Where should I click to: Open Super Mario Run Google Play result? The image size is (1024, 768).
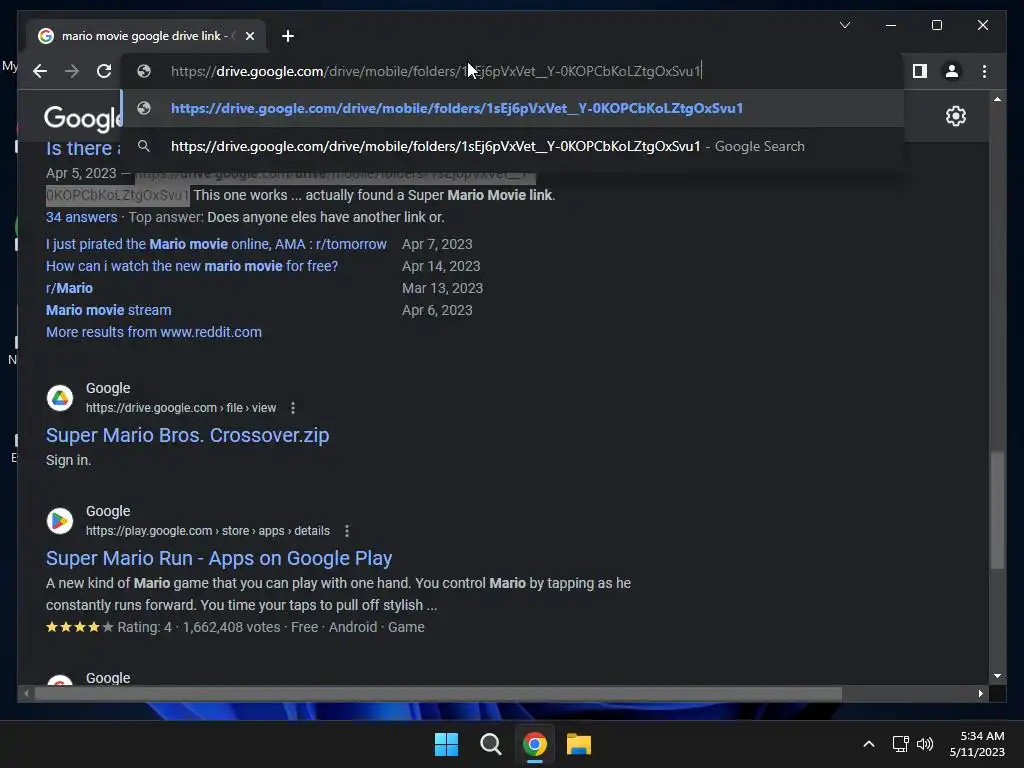click(219, 558)
